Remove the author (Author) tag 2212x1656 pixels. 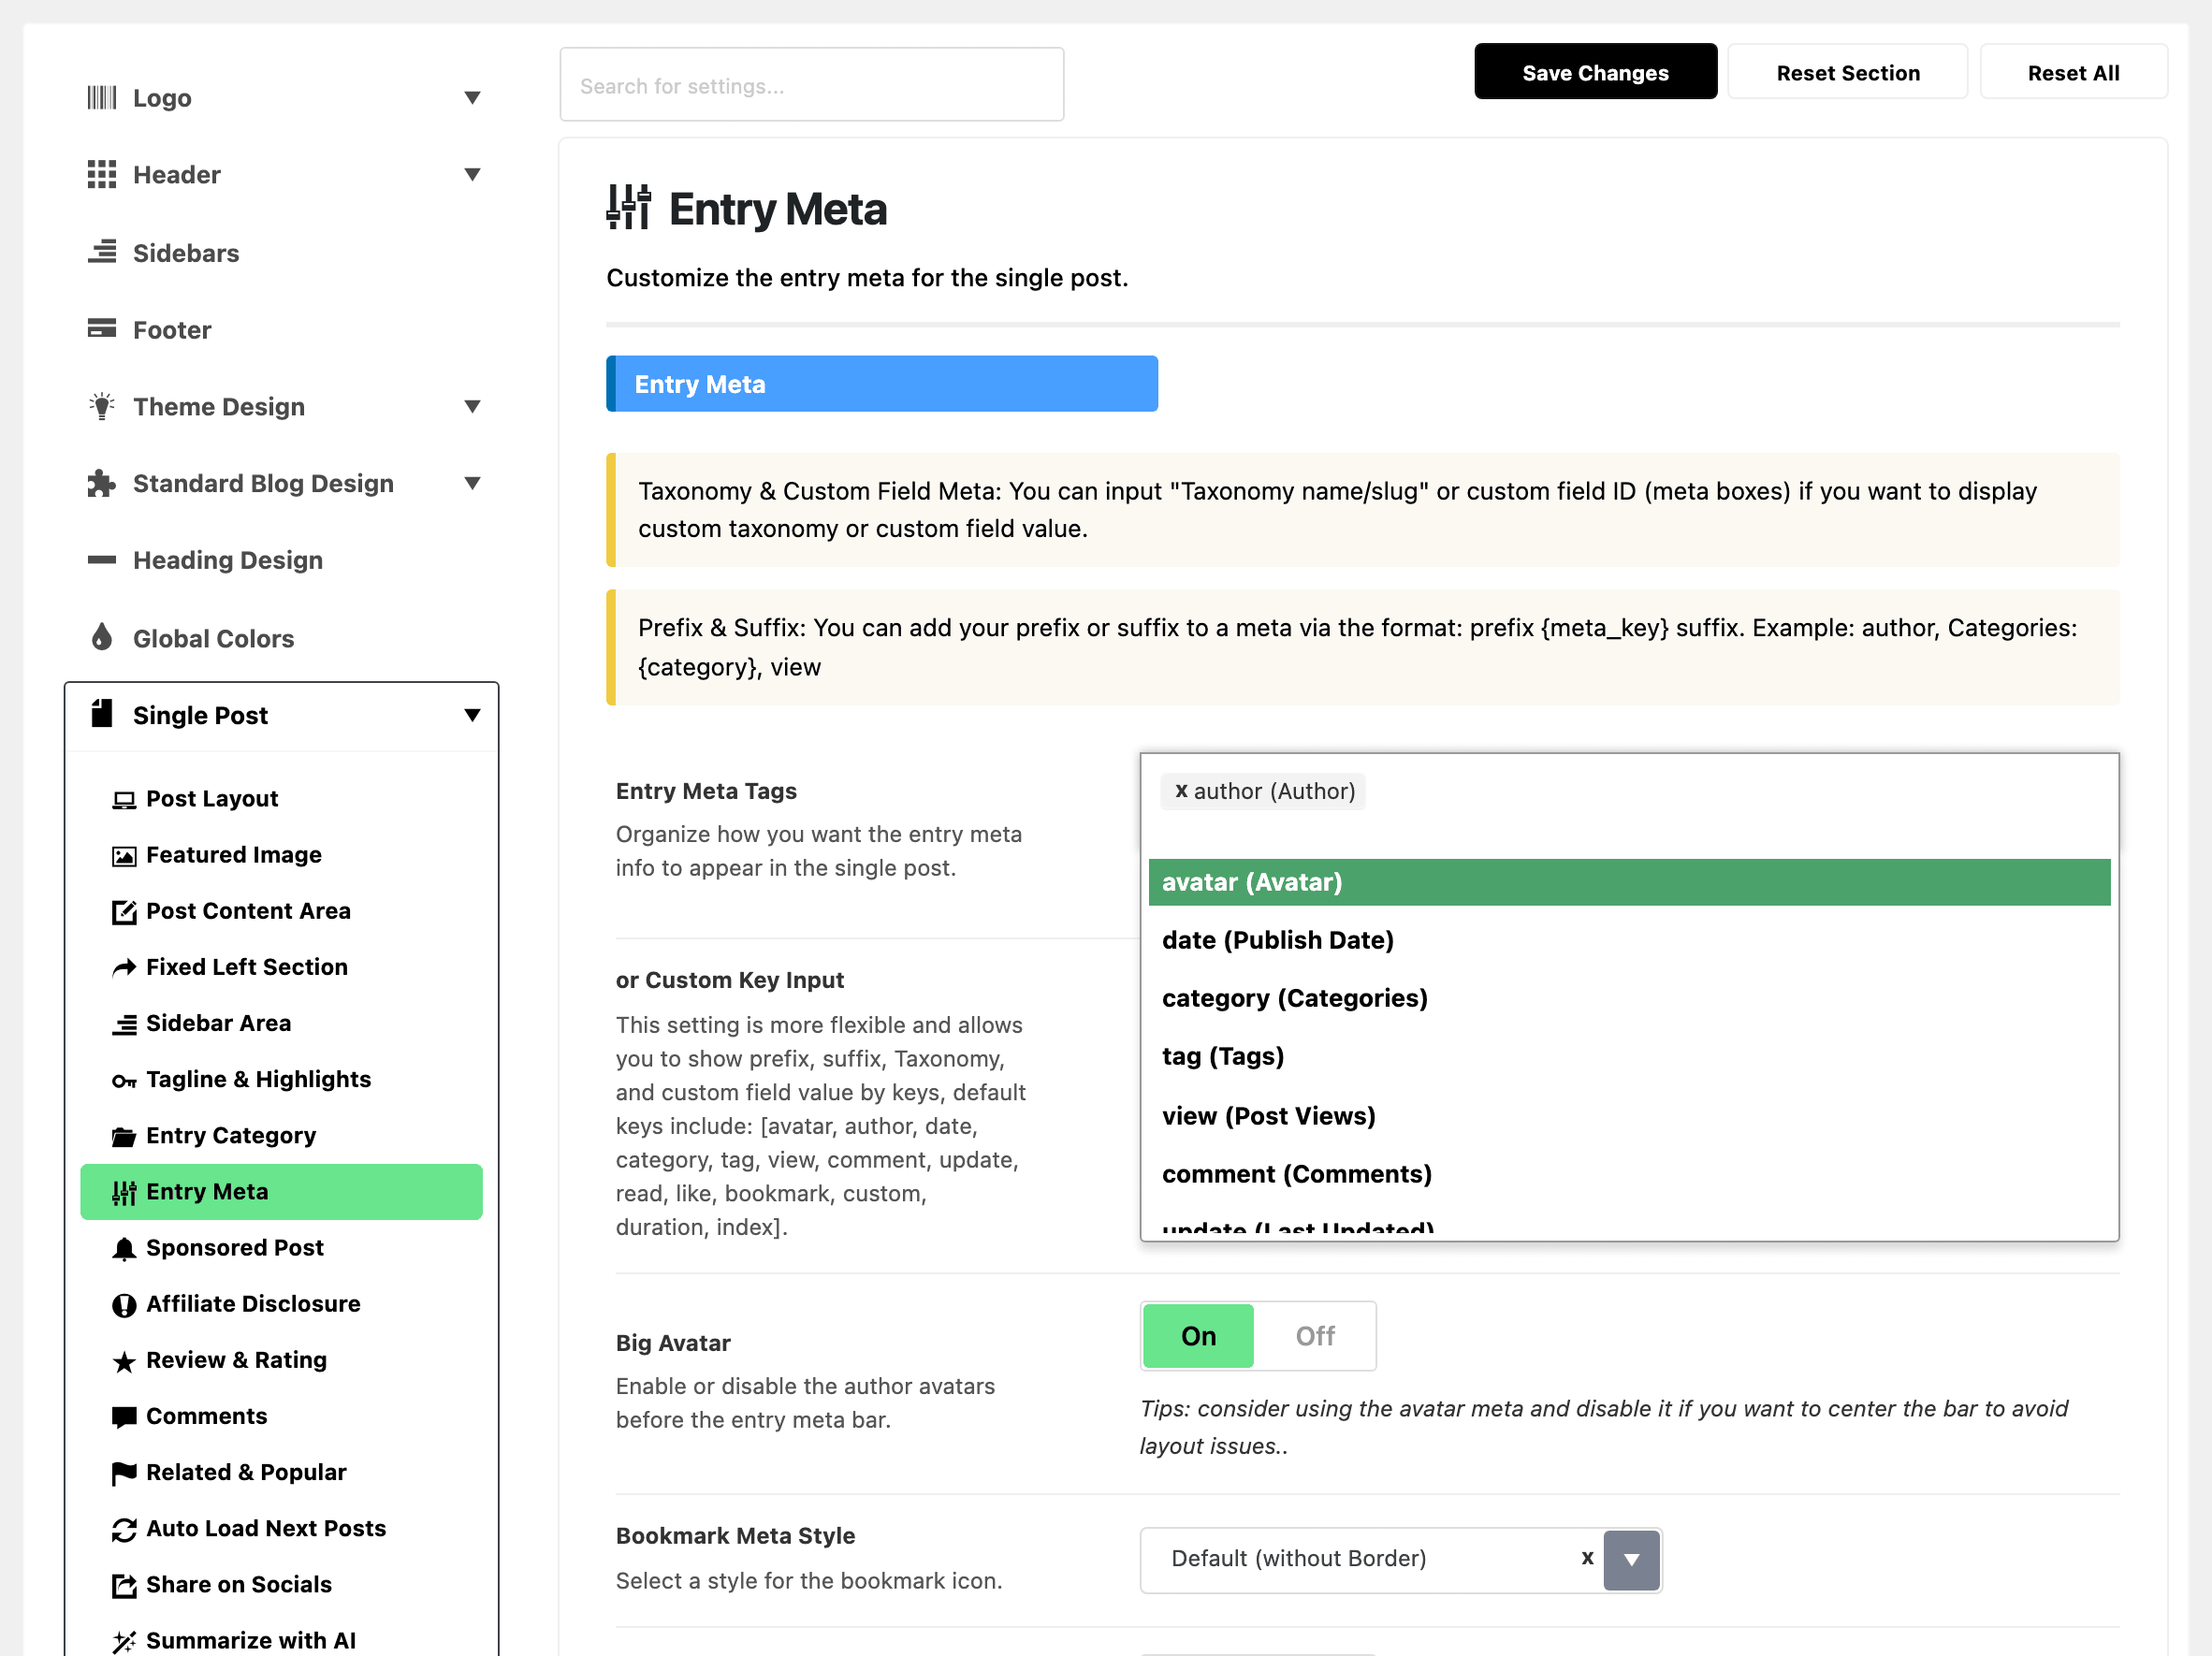(x=1181, y=790)
